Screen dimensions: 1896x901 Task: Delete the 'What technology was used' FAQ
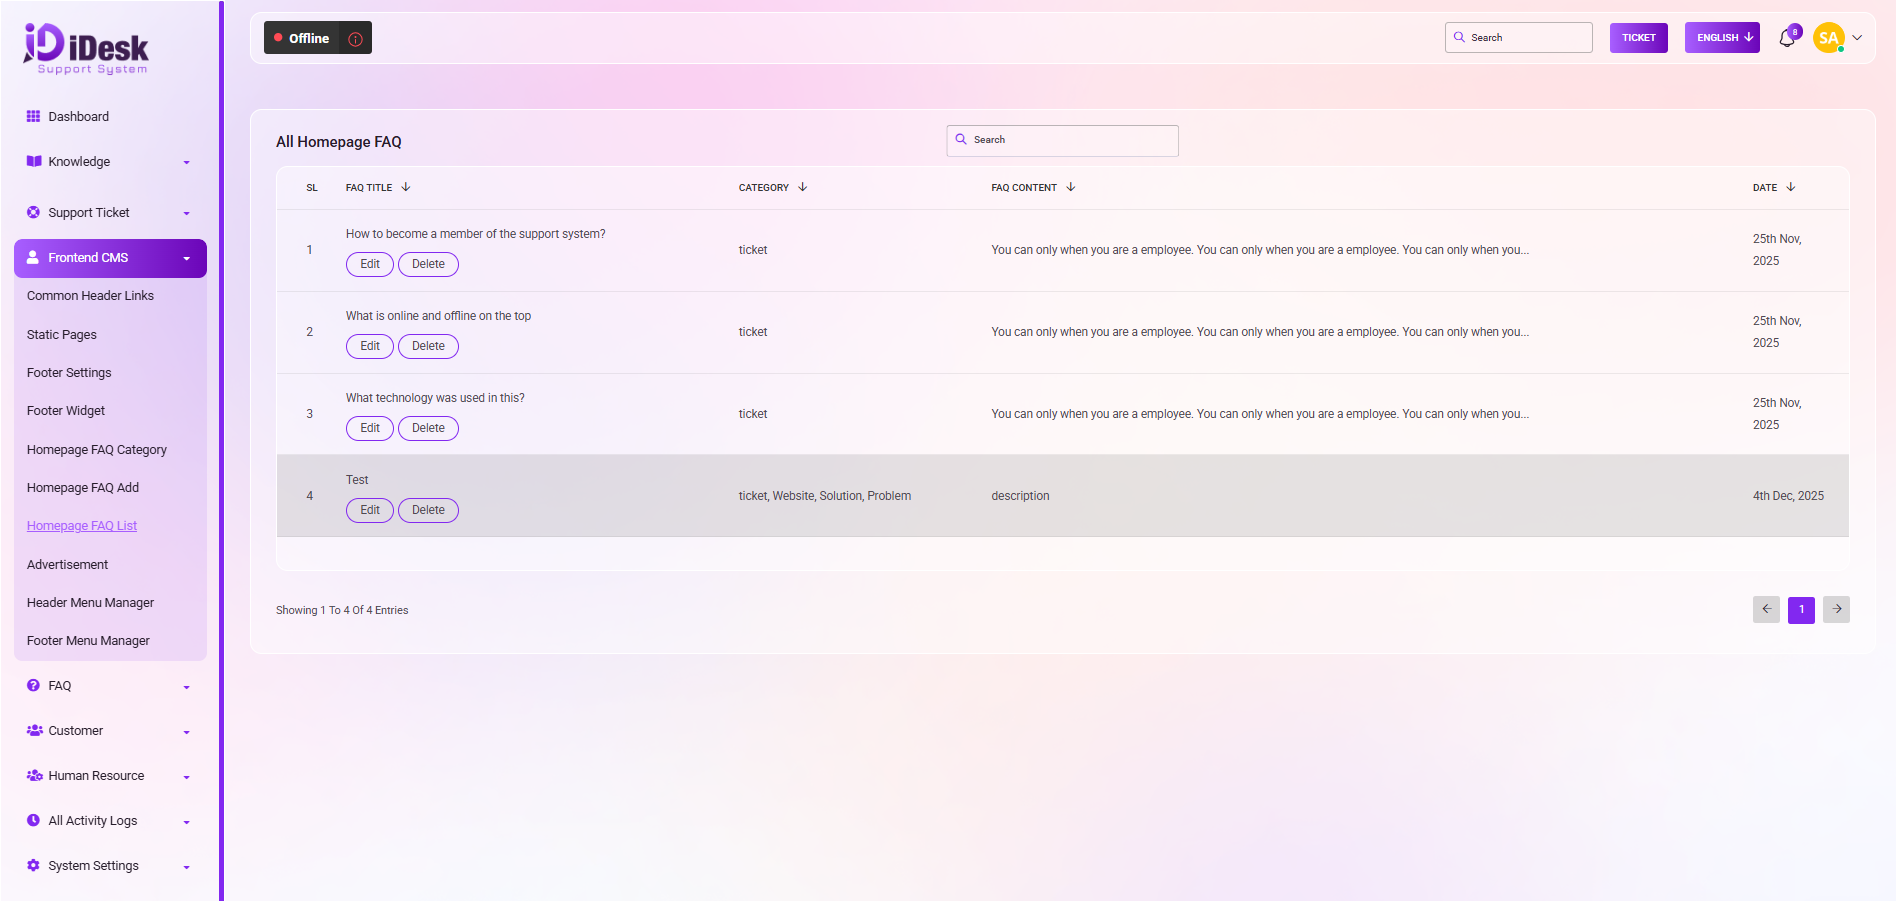[428, 428]
